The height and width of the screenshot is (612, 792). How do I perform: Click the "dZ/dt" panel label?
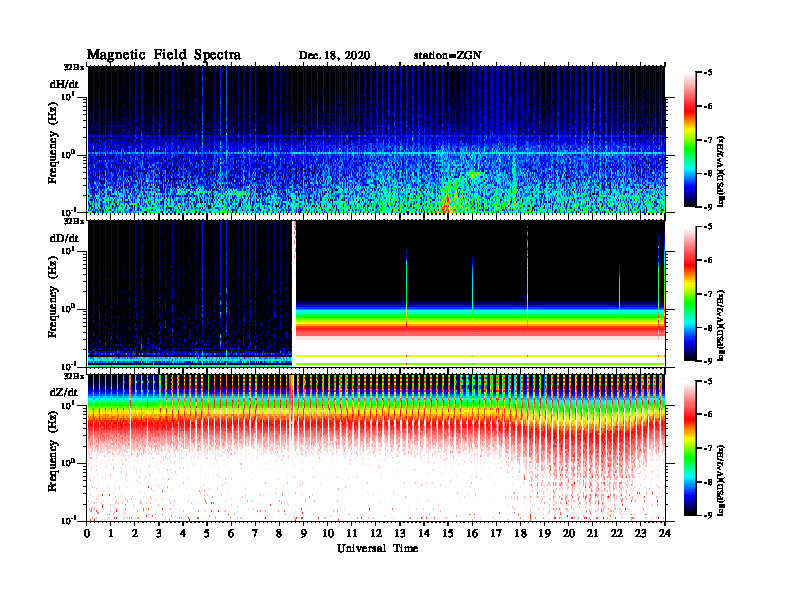(x=64, y=392)
